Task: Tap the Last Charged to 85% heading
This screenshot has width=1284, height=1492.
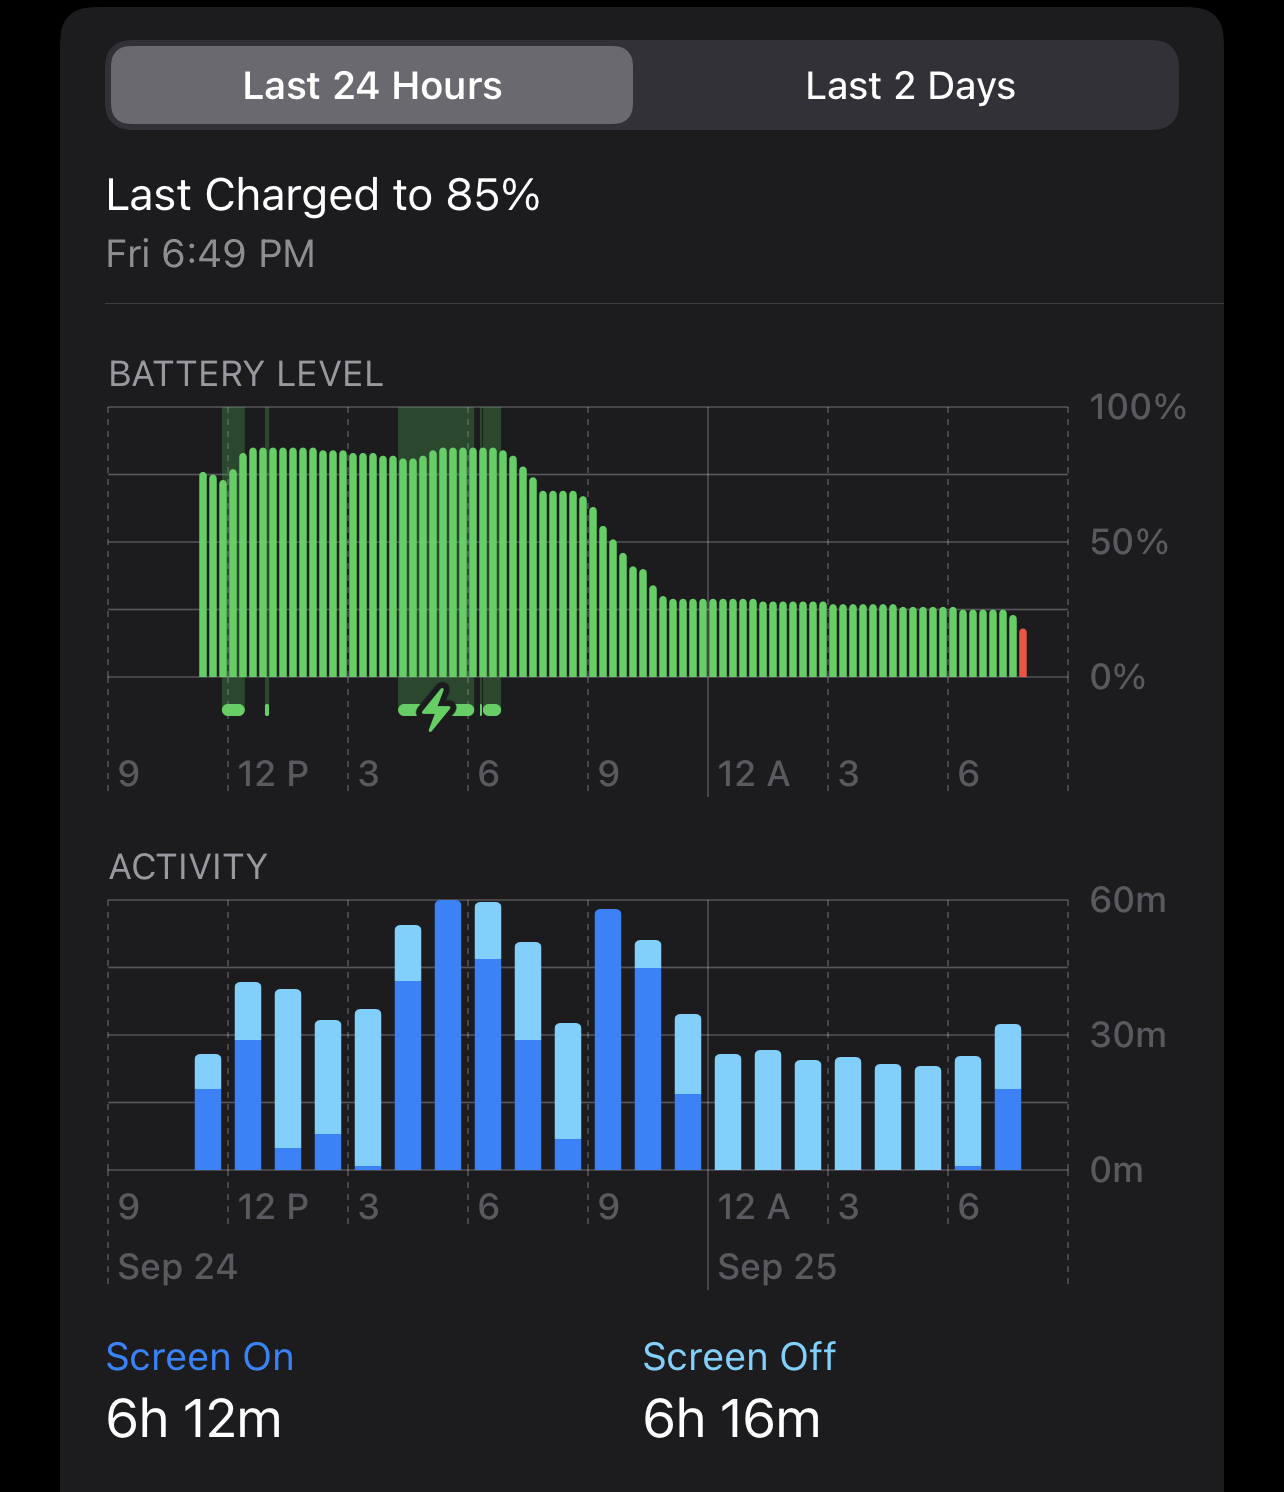Action: 323,195
